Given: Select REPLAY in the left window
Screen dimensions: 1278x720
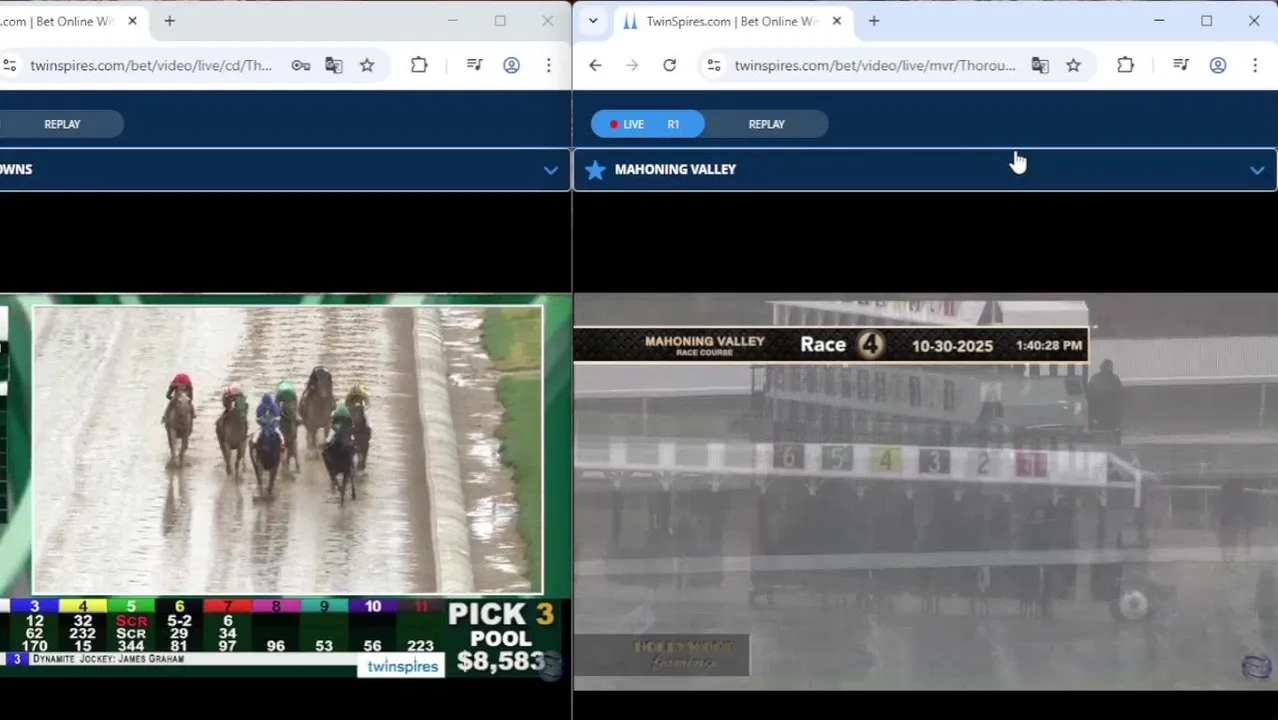Looking at the screenshot, I should click(62, 124).
